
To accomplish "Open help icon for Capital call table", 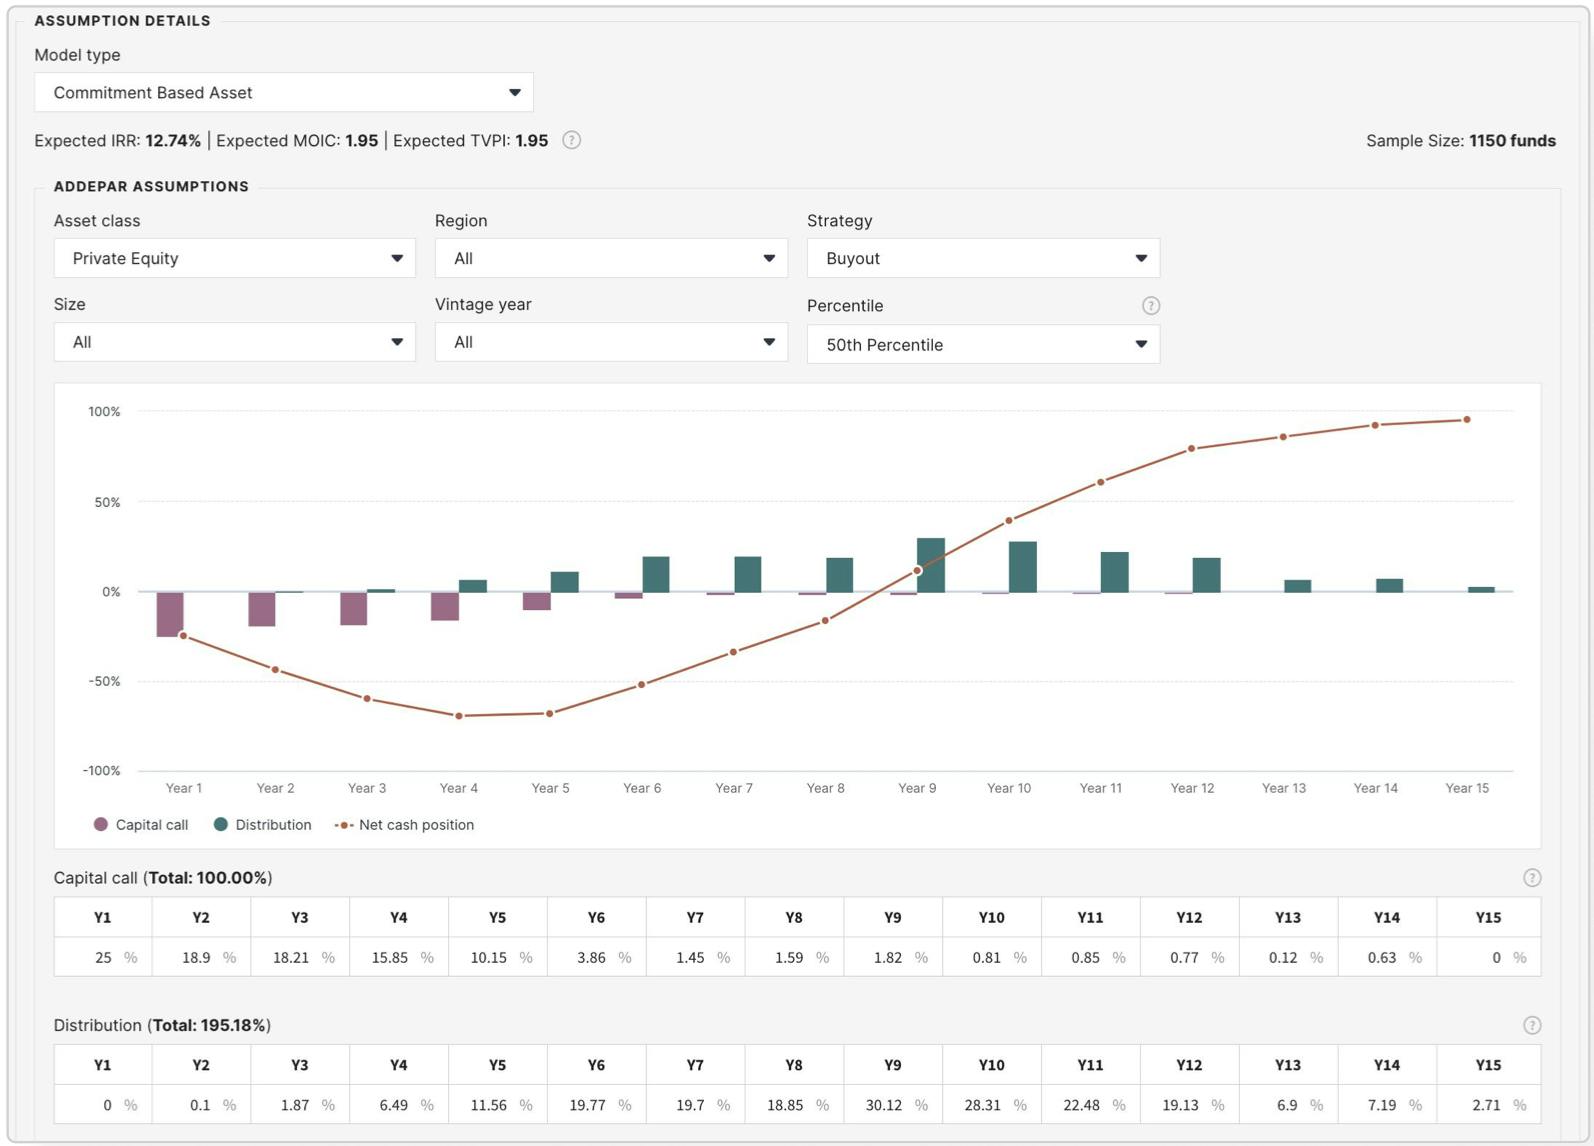I will 1531,878.
